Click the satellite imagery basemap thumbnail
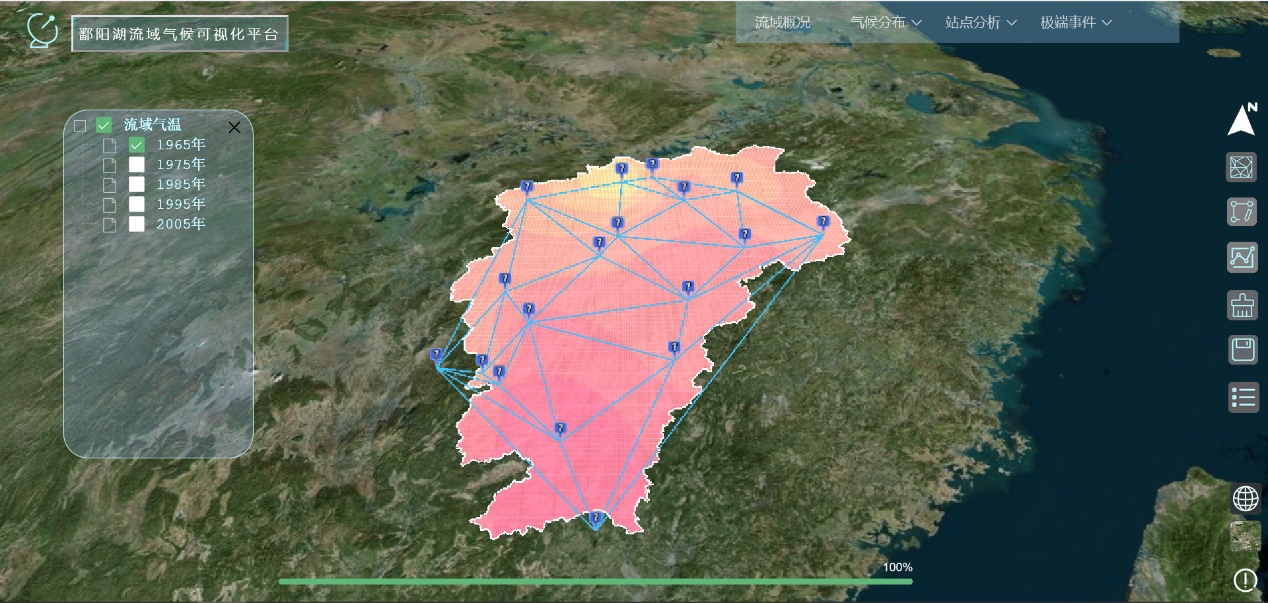 coord(1245,537)
